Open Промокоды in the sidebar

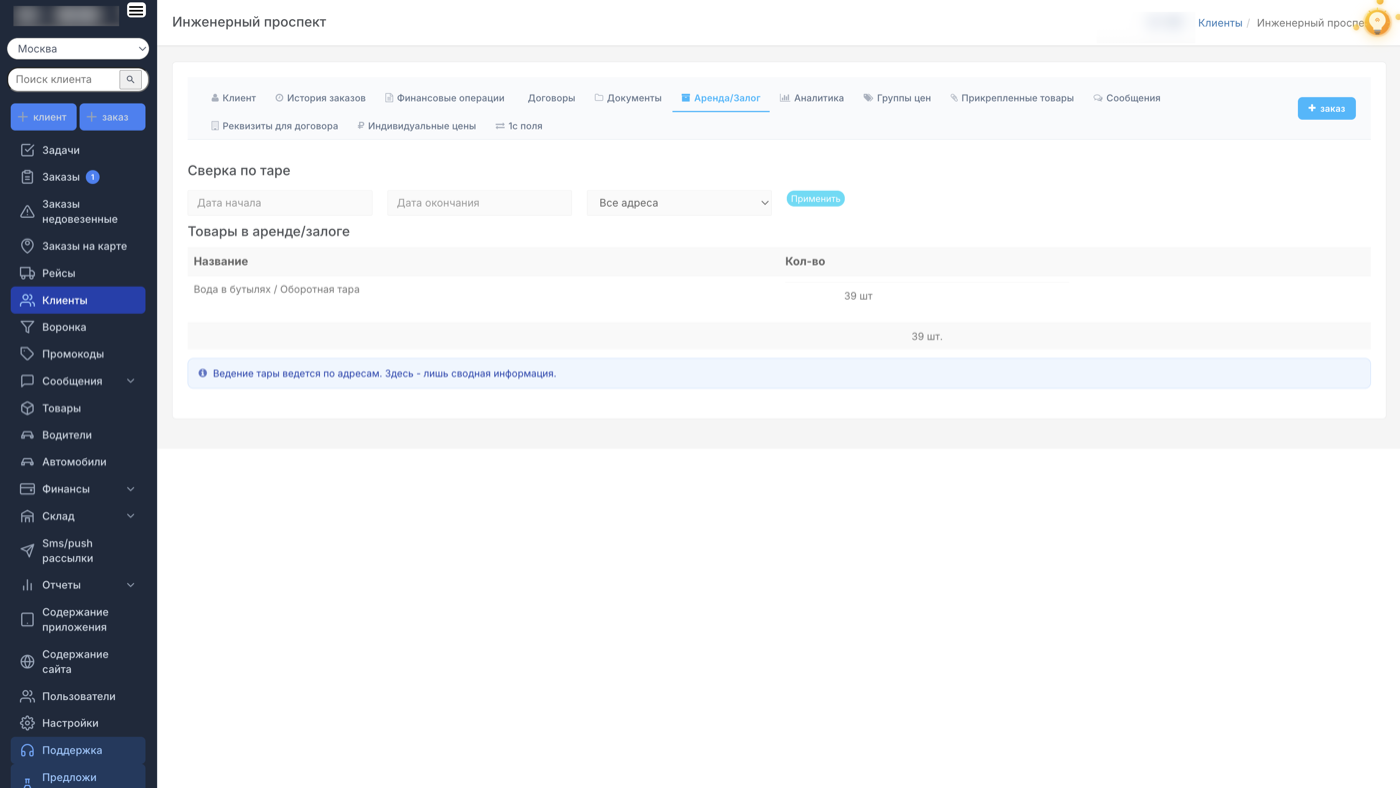(72, 354)
